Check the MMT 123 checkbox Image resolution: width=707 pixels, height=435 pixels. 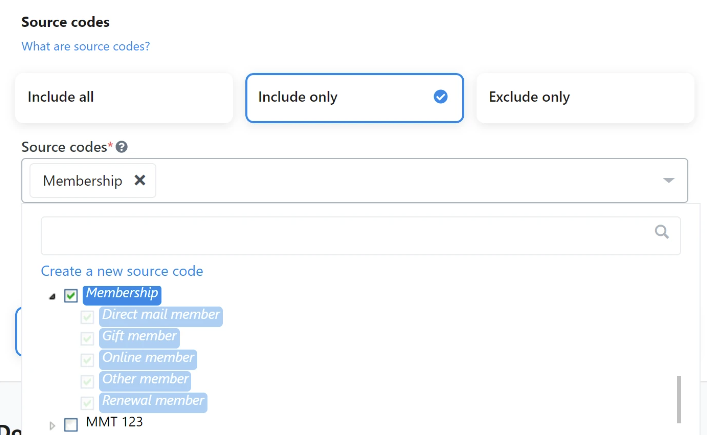(x=71, y=425)
